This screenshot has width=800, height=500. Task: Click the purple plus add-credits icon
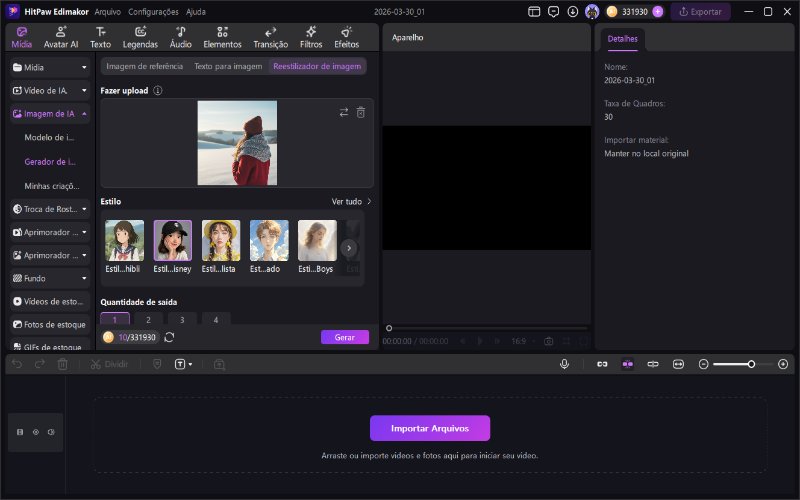click(658, 12)
